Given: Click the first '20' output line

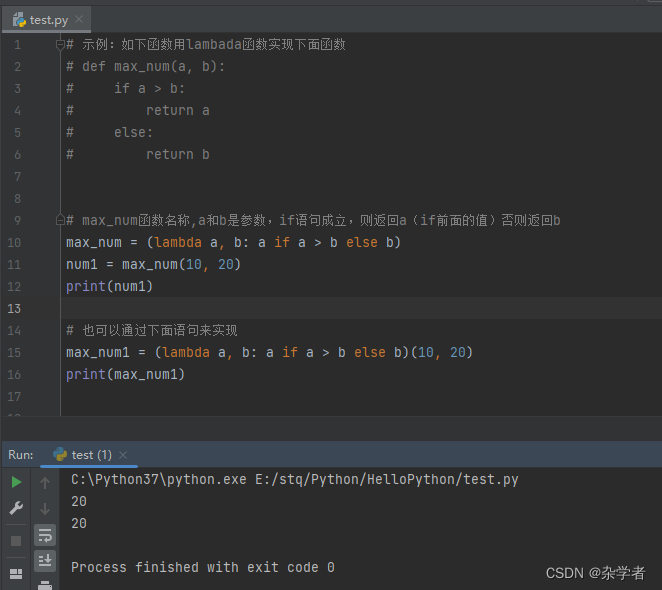Looking at the screenshot, I should pyautogui.click(x=79, y=501).
